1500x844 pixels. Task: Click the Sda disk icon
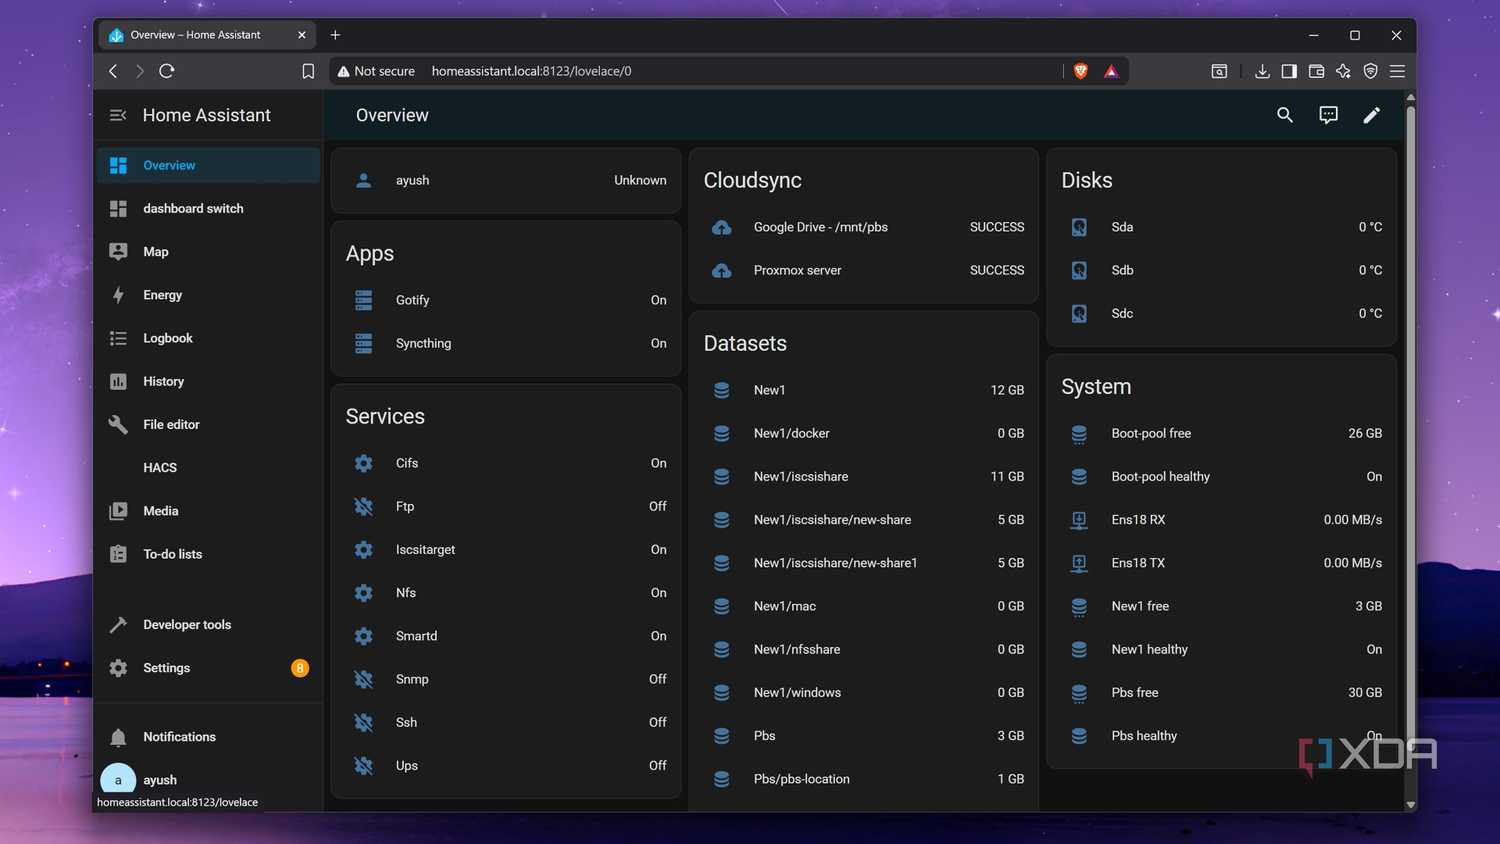click(x=1079, y=227)
